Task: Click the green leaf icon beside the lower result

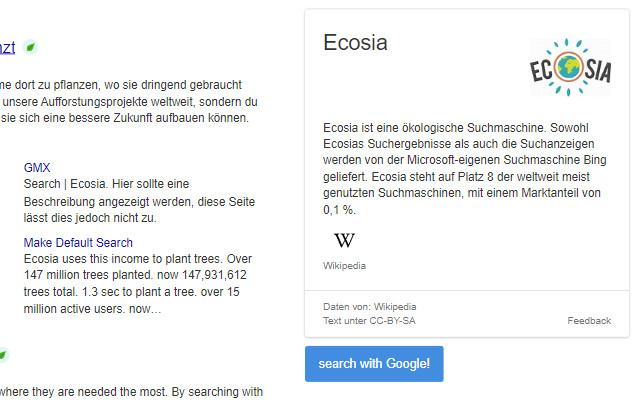Action: [3, 355]
